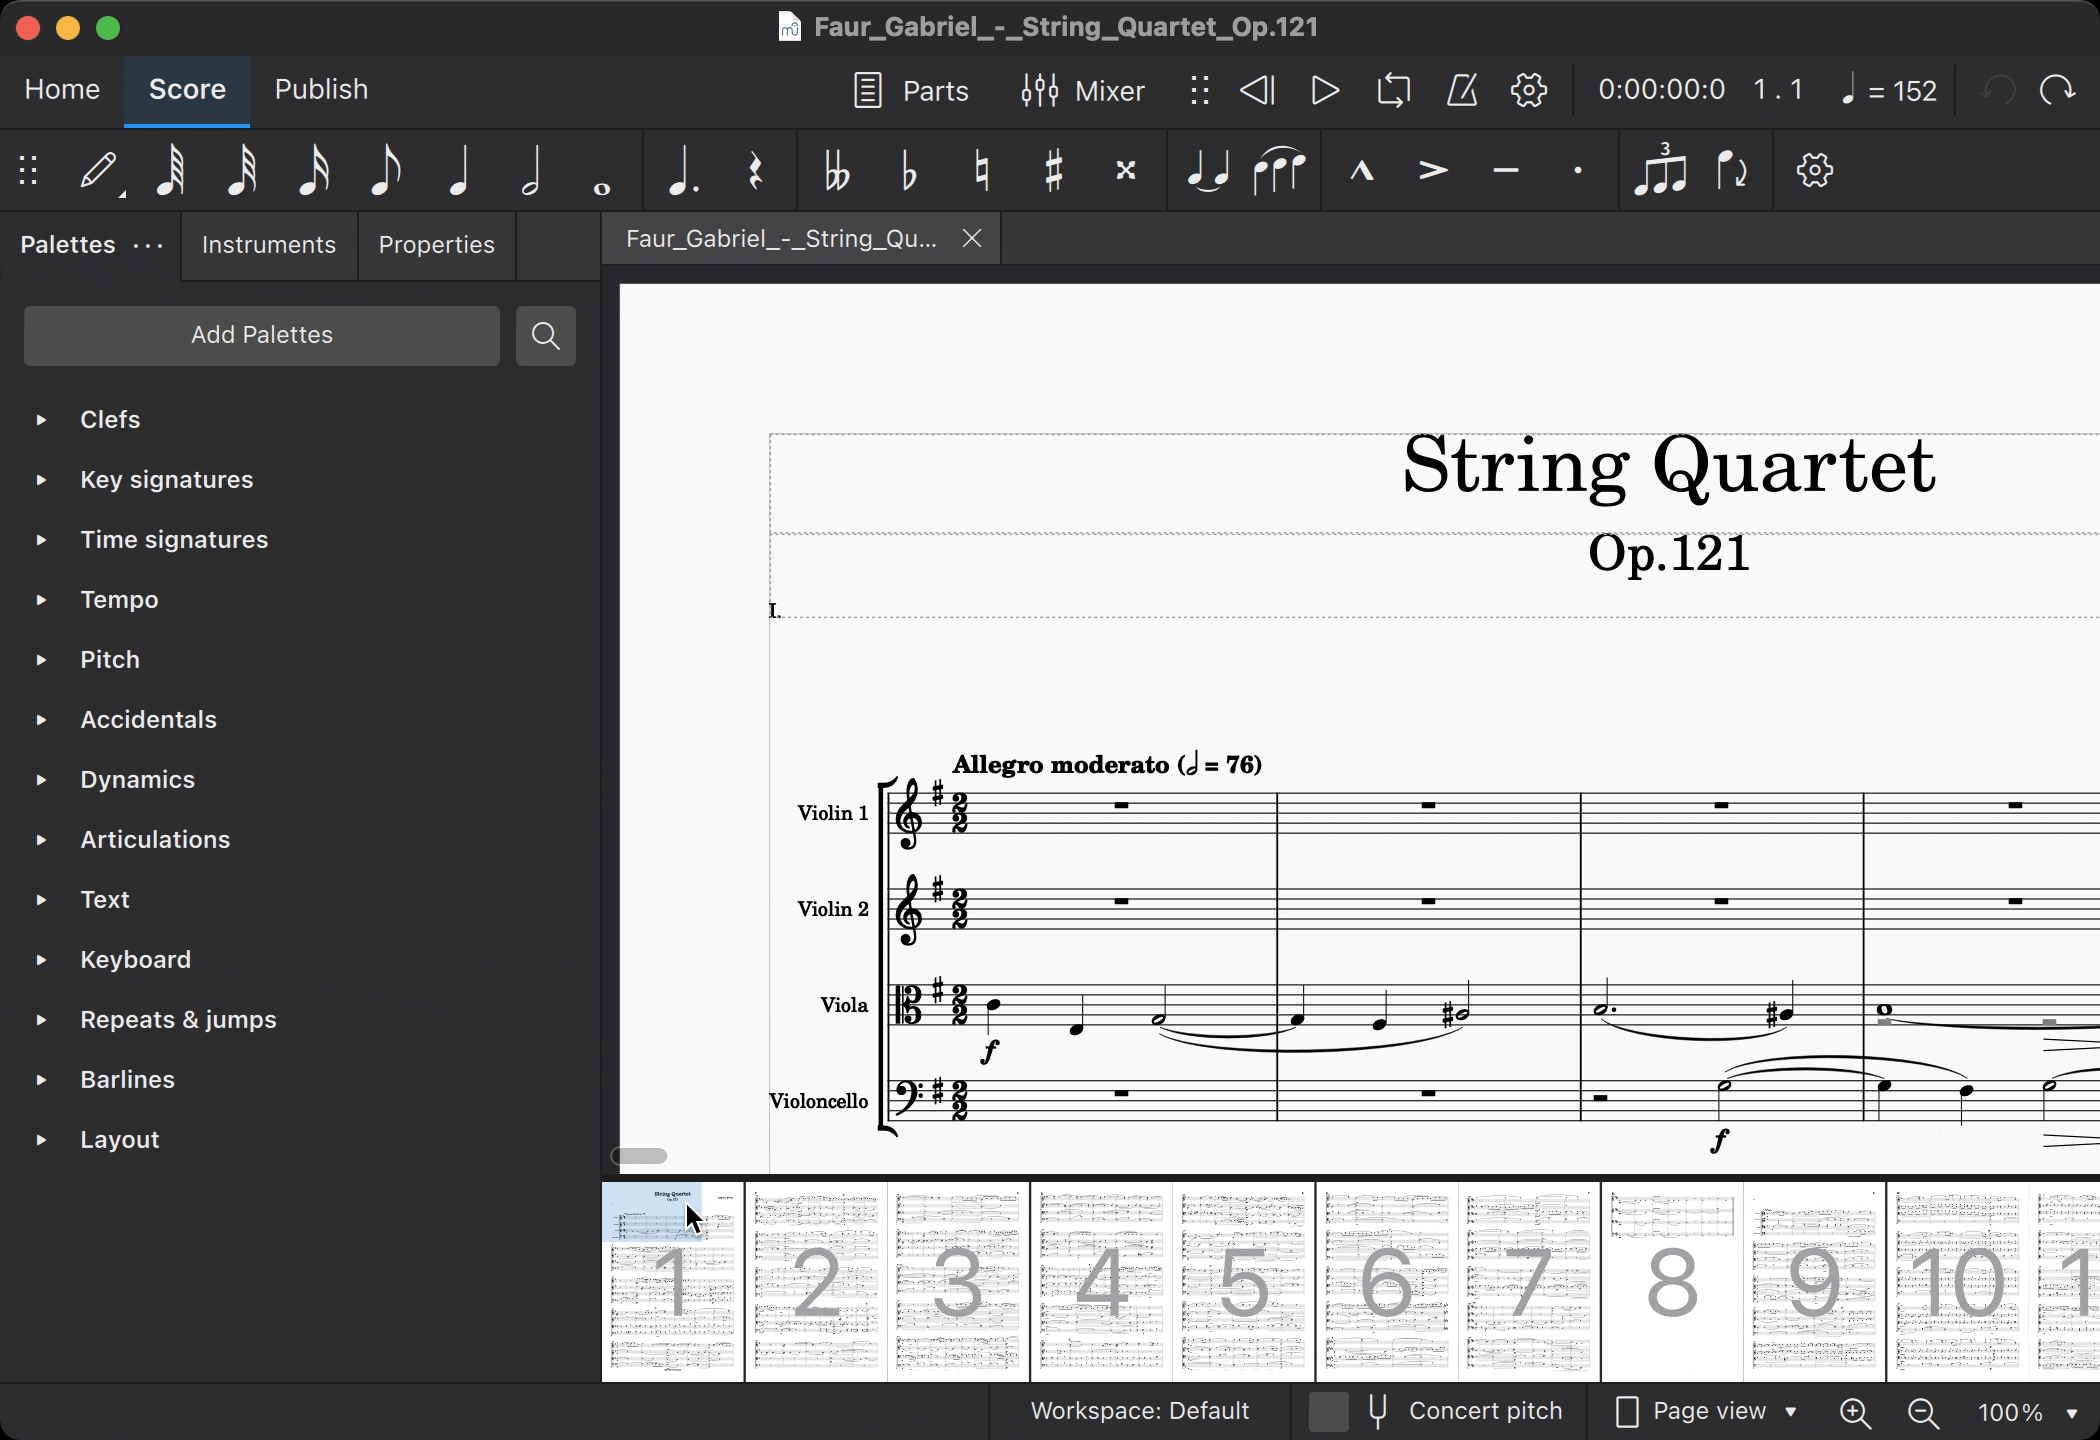Add the marcato articulation
The image size is (2100, 1440).
coord(1361,171)
